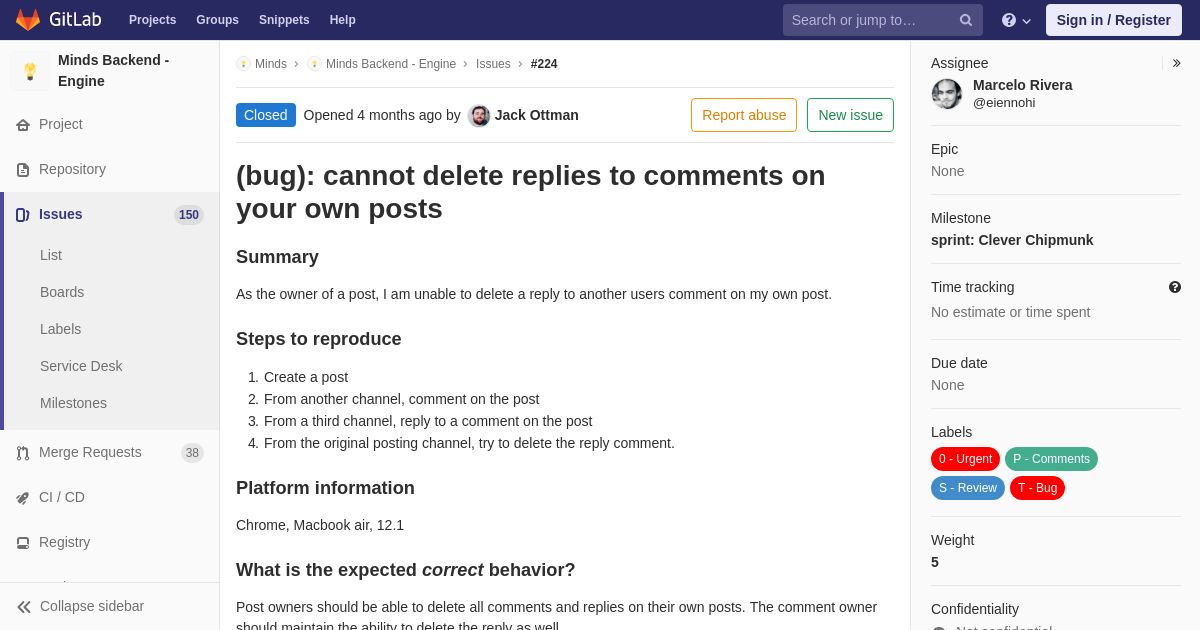1200x630 pixels.
Task: Click the New issue button
Action: [850, 115]
